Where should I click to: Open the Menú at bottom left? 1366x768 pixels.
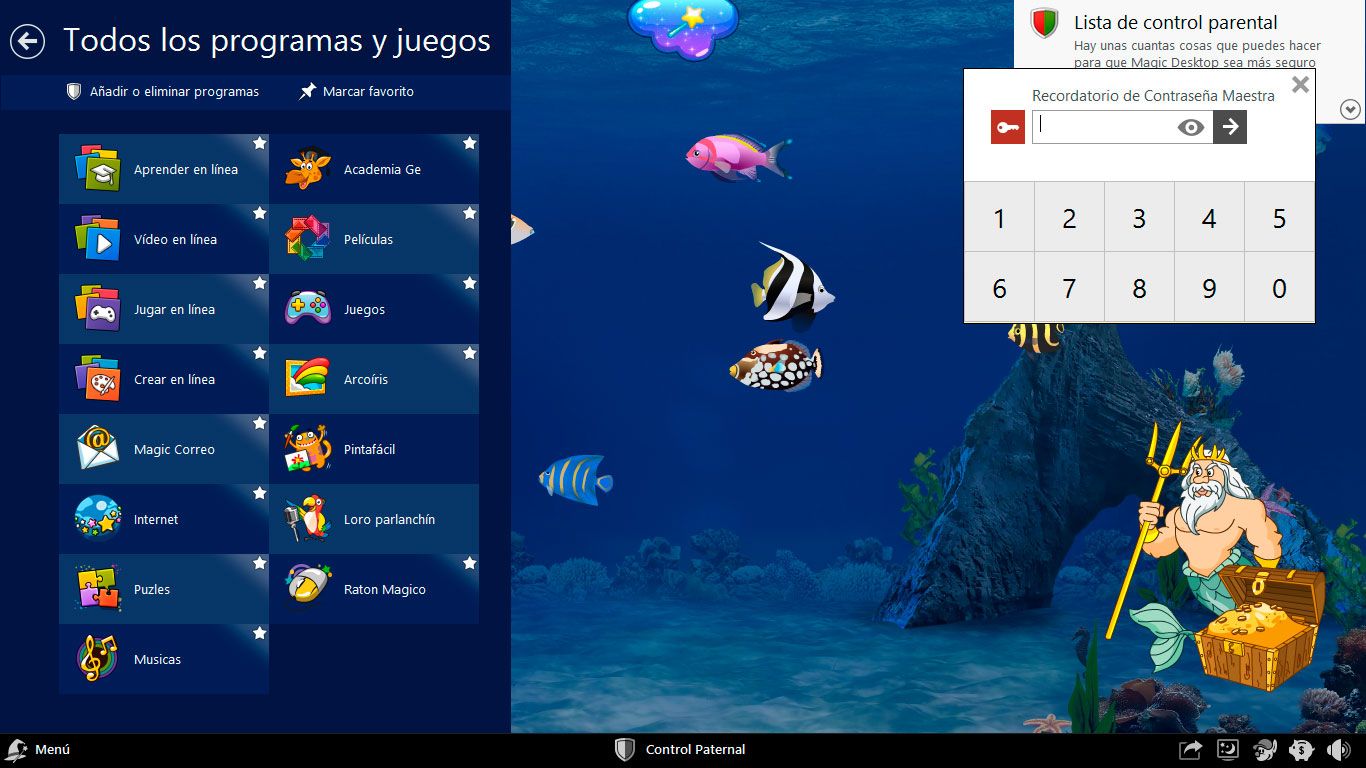tap(38, 750)
